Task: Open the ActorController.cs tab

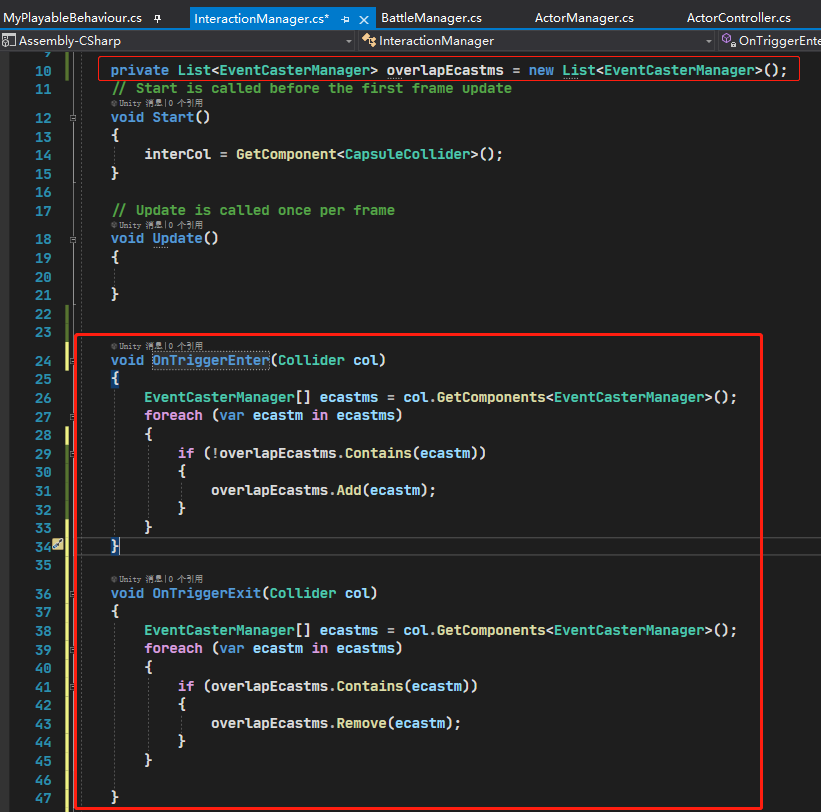Action: [x=738, y=18]
